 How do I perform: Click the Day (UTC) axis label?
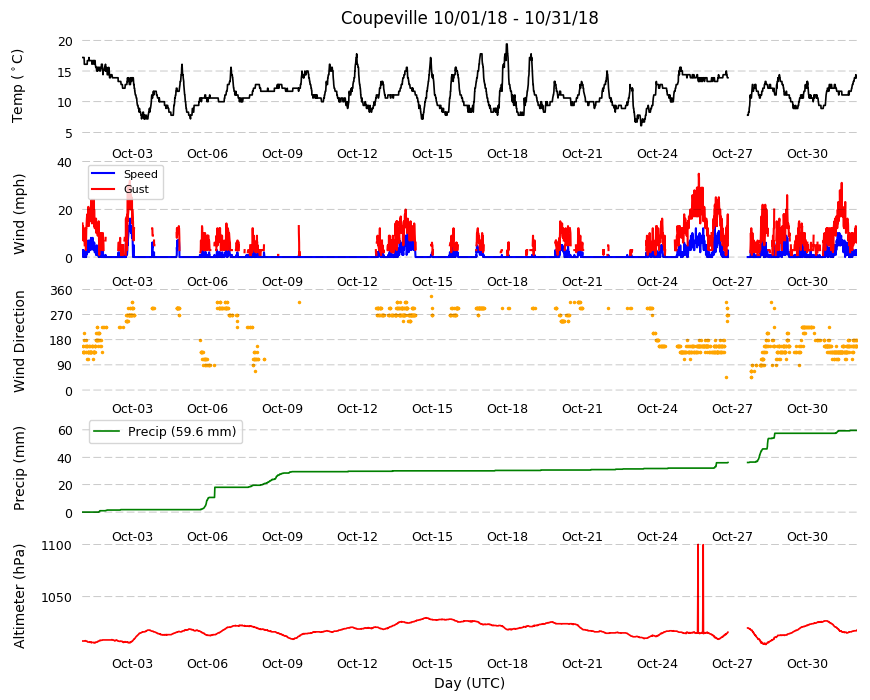click(469, 683)
